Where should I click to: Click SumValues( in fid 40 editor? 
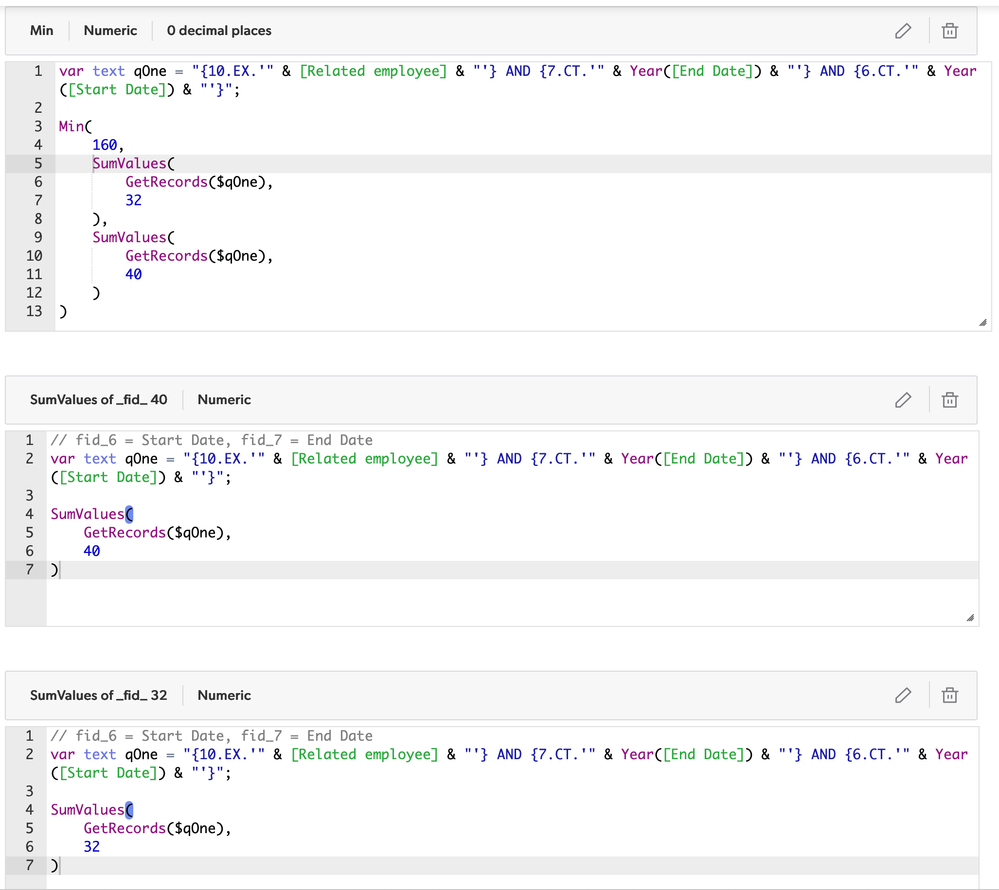[x=92, y=514]
